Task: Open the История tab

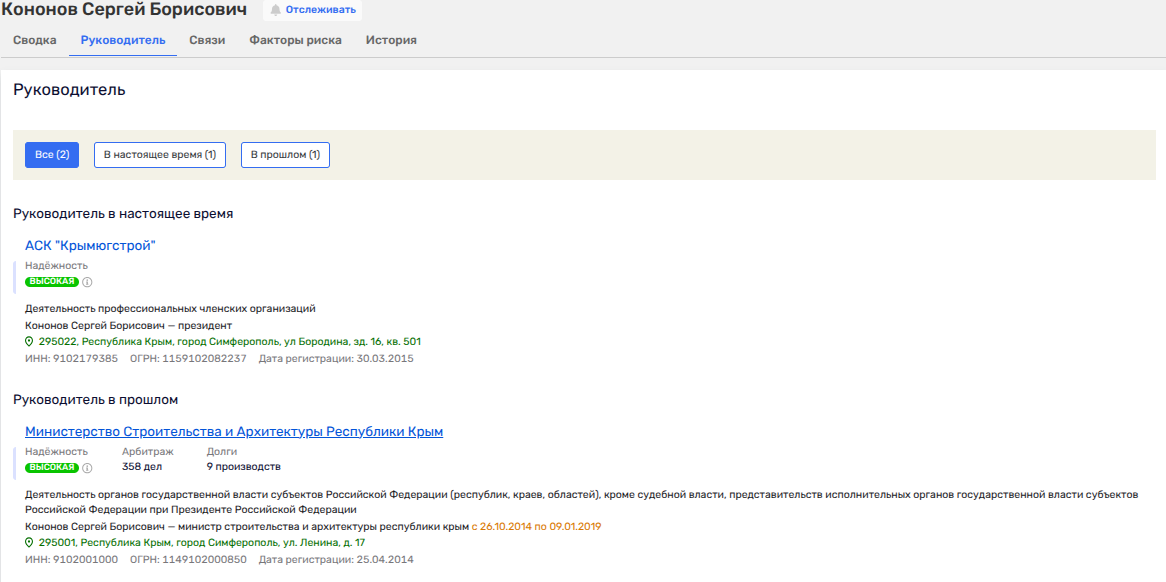Action: point(391,41)
